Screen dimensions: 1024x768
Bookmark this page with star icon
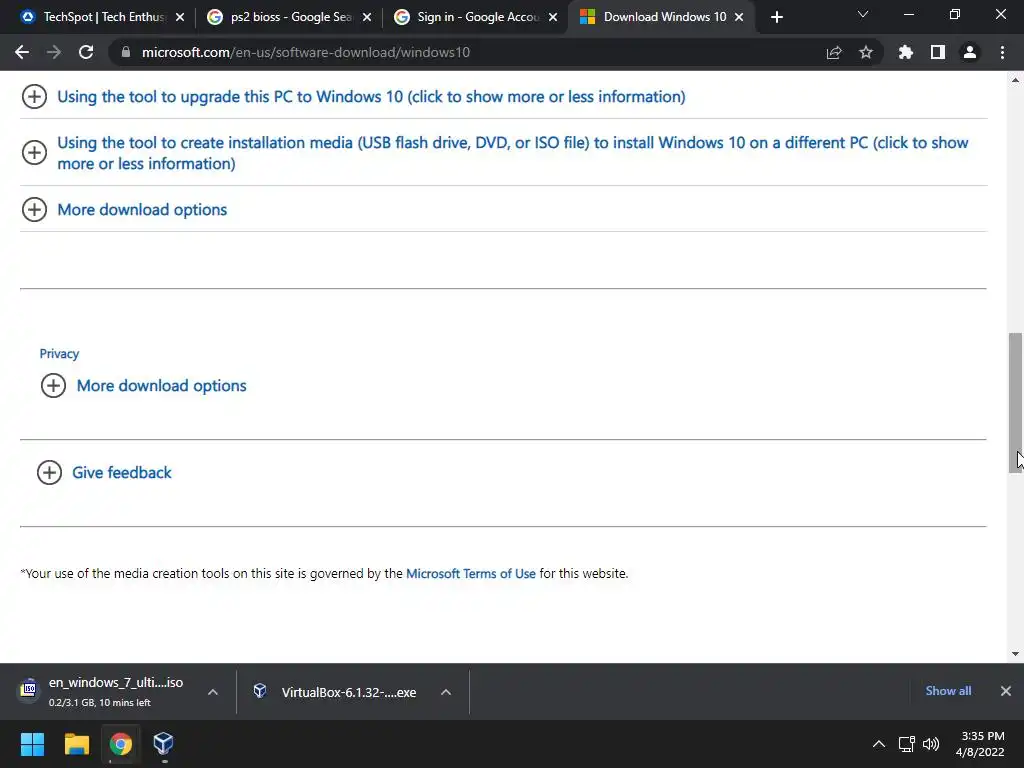pos(866,52)
